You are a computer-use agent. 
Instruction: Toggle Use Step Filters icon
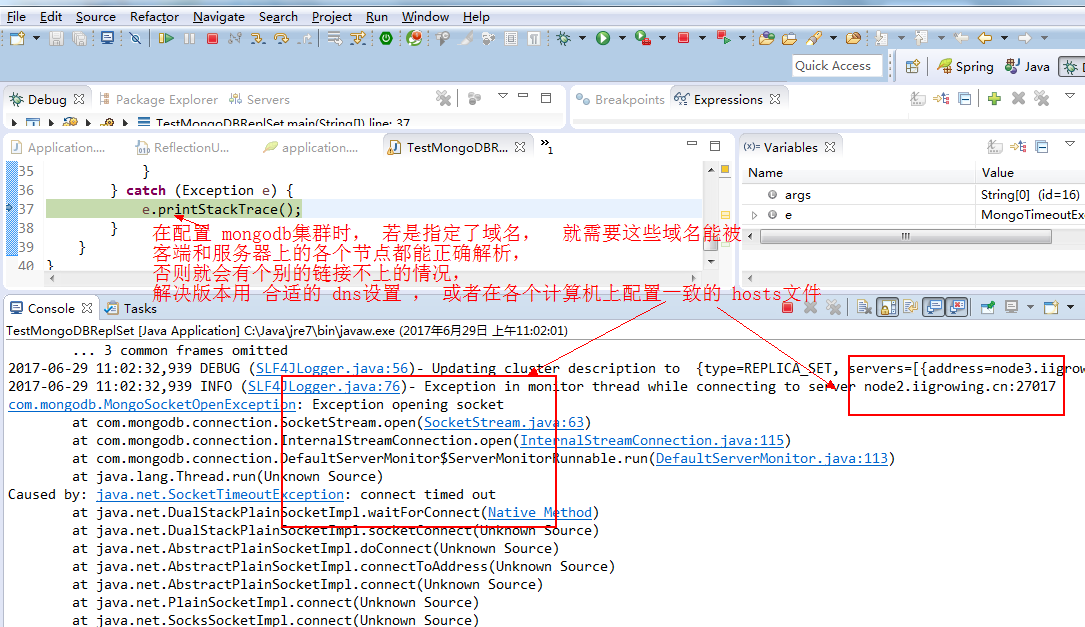(358, 39)
